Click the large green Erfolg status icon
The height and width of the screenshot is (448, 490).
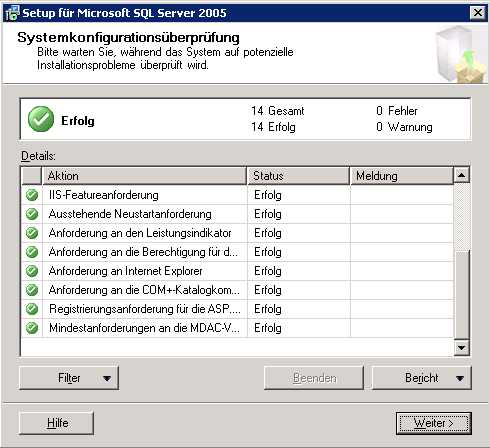coord(41,119)
